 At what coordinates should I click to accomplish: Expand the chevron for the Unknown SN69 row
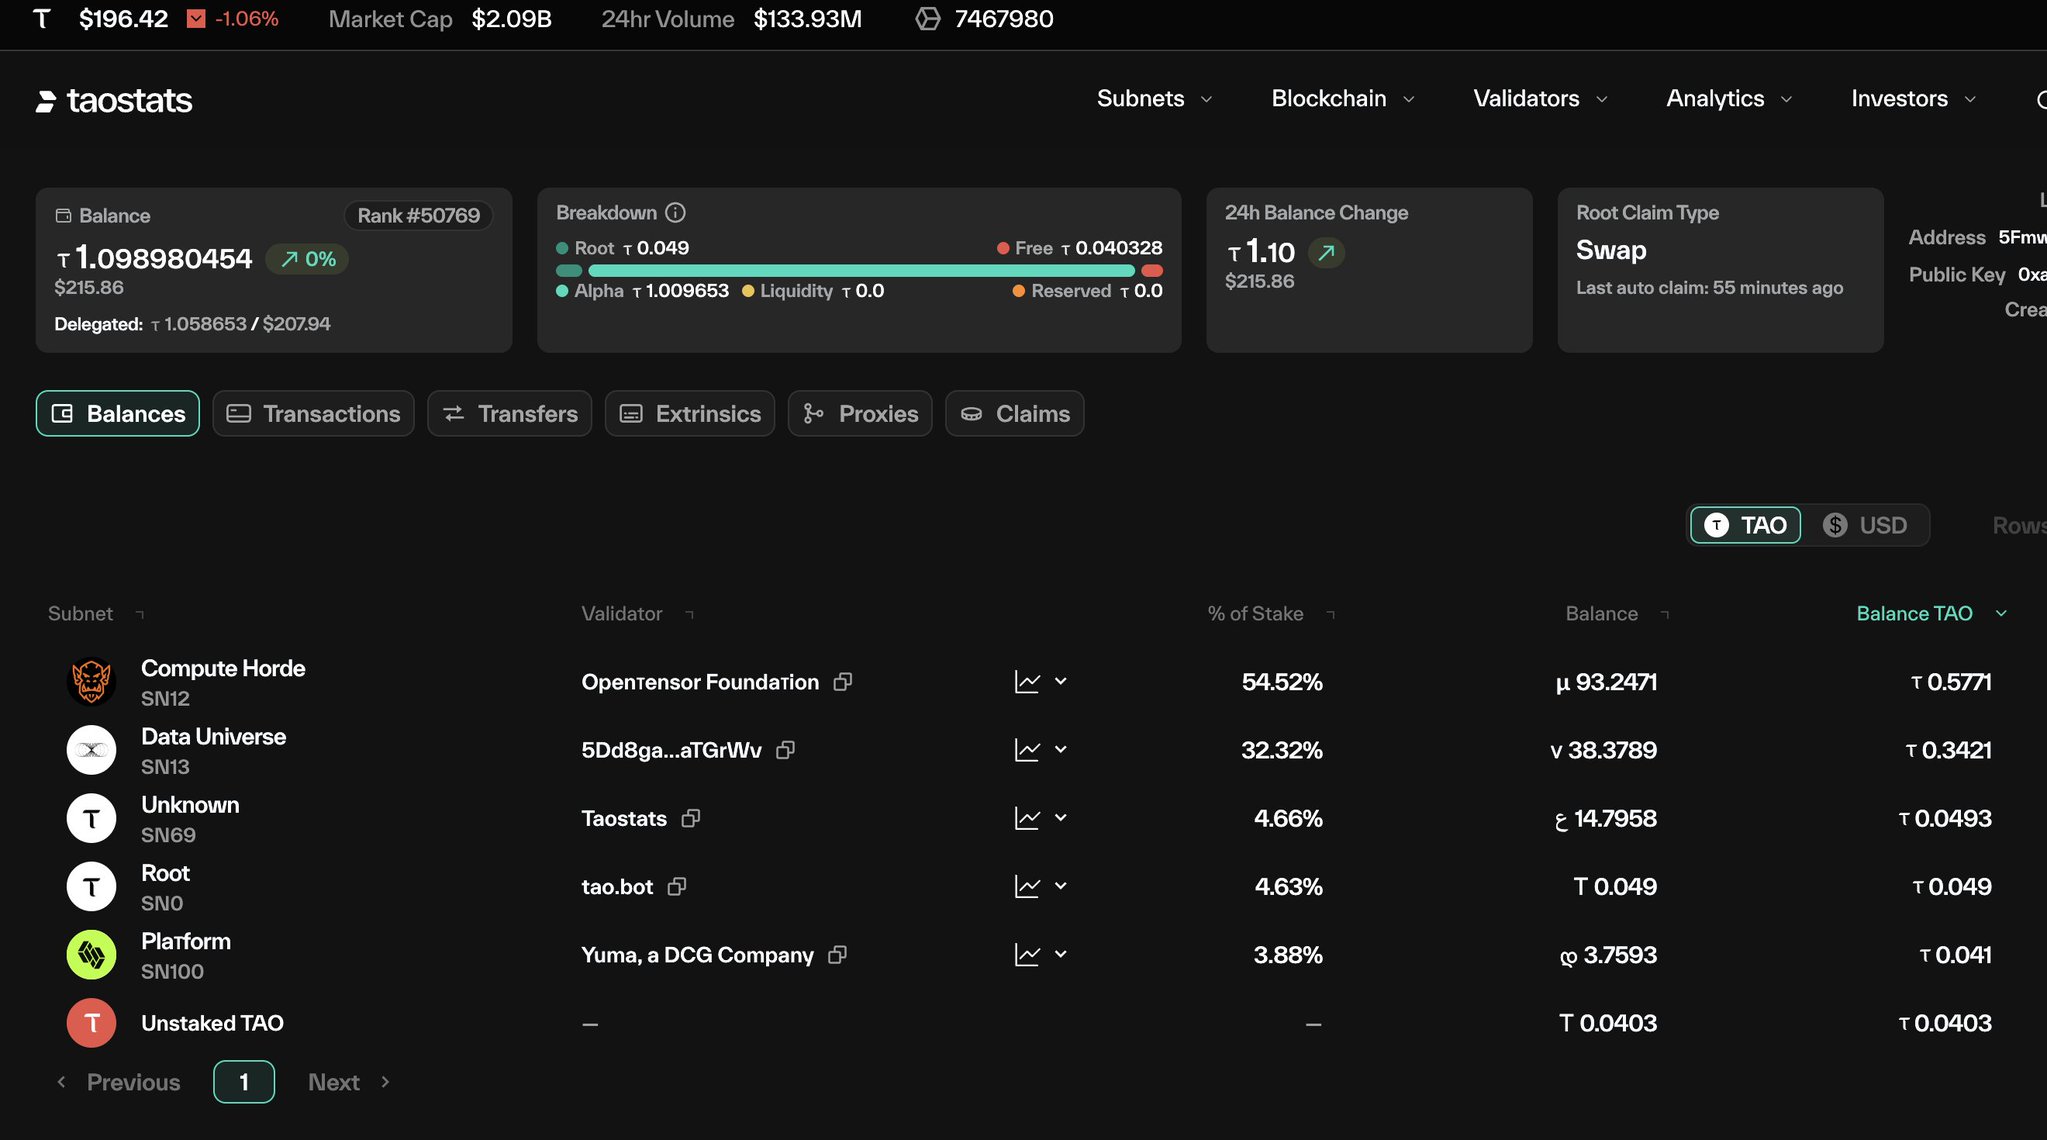point(1061,818)
